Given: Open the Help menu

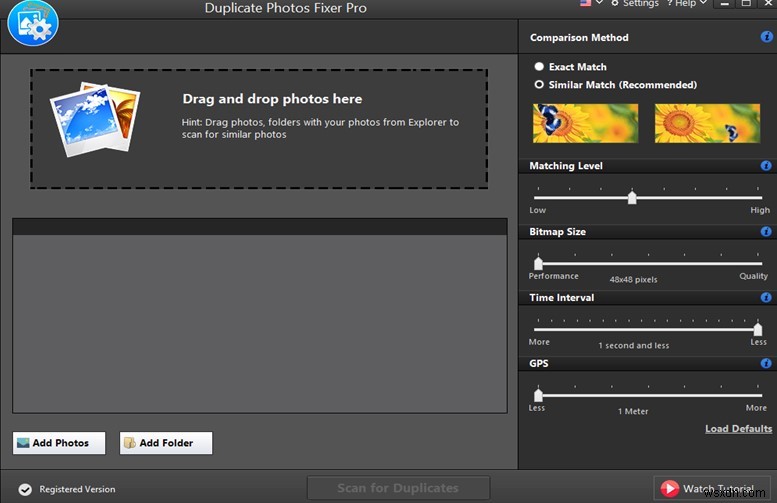Looking at the screenshot, I should [x=686, y=3].
